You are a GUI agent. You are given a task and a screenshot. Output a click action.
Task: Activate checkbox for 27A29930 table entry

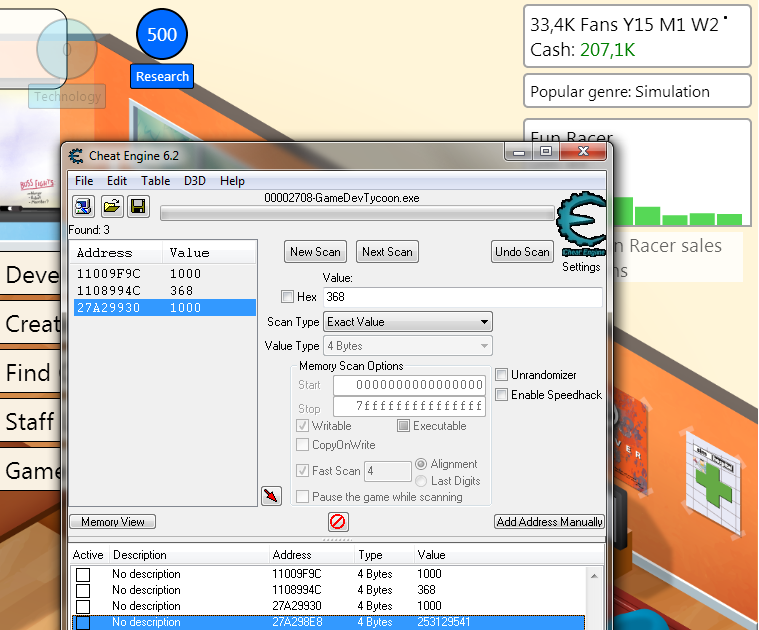click(83, 606)
